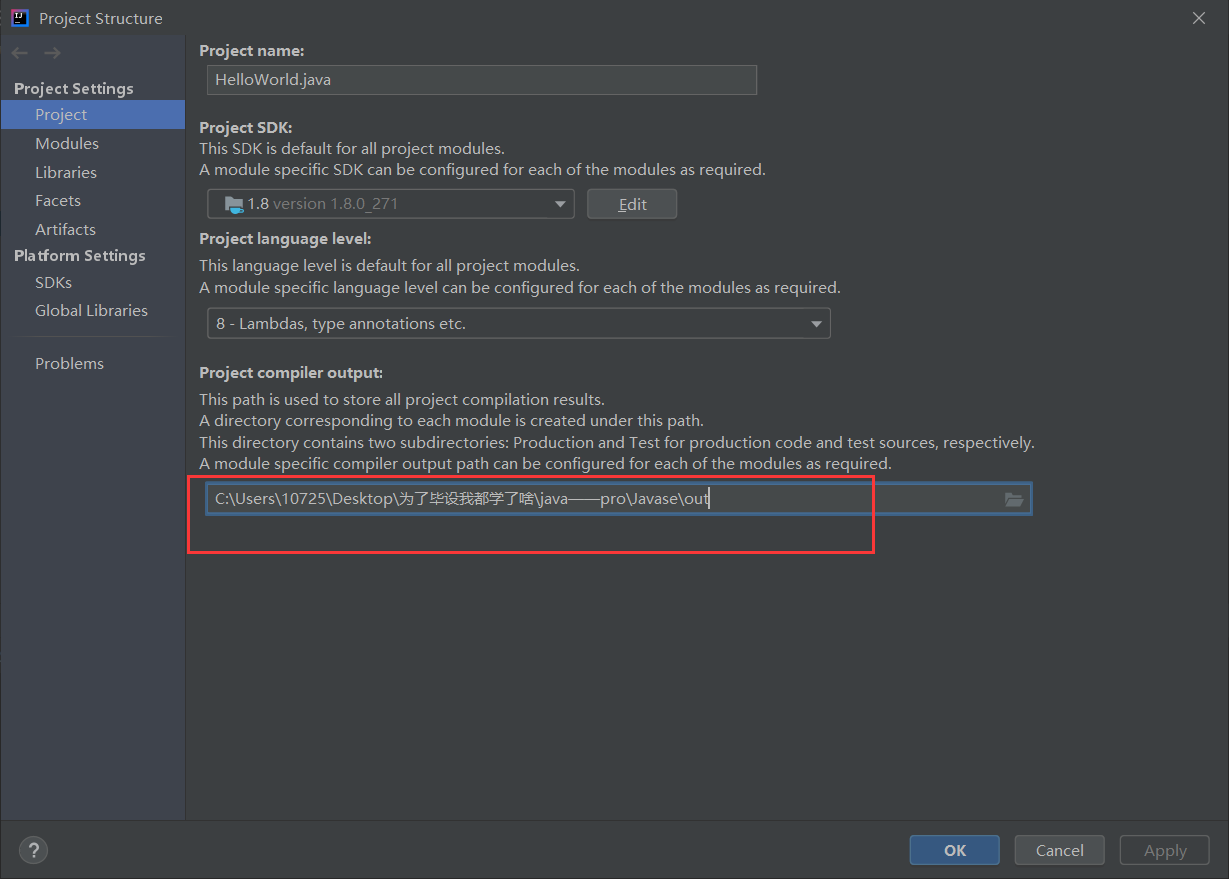The height and width of the screenshot is (879, 1229).
Task: Confirm with the OK button
Action: (955, 850)
